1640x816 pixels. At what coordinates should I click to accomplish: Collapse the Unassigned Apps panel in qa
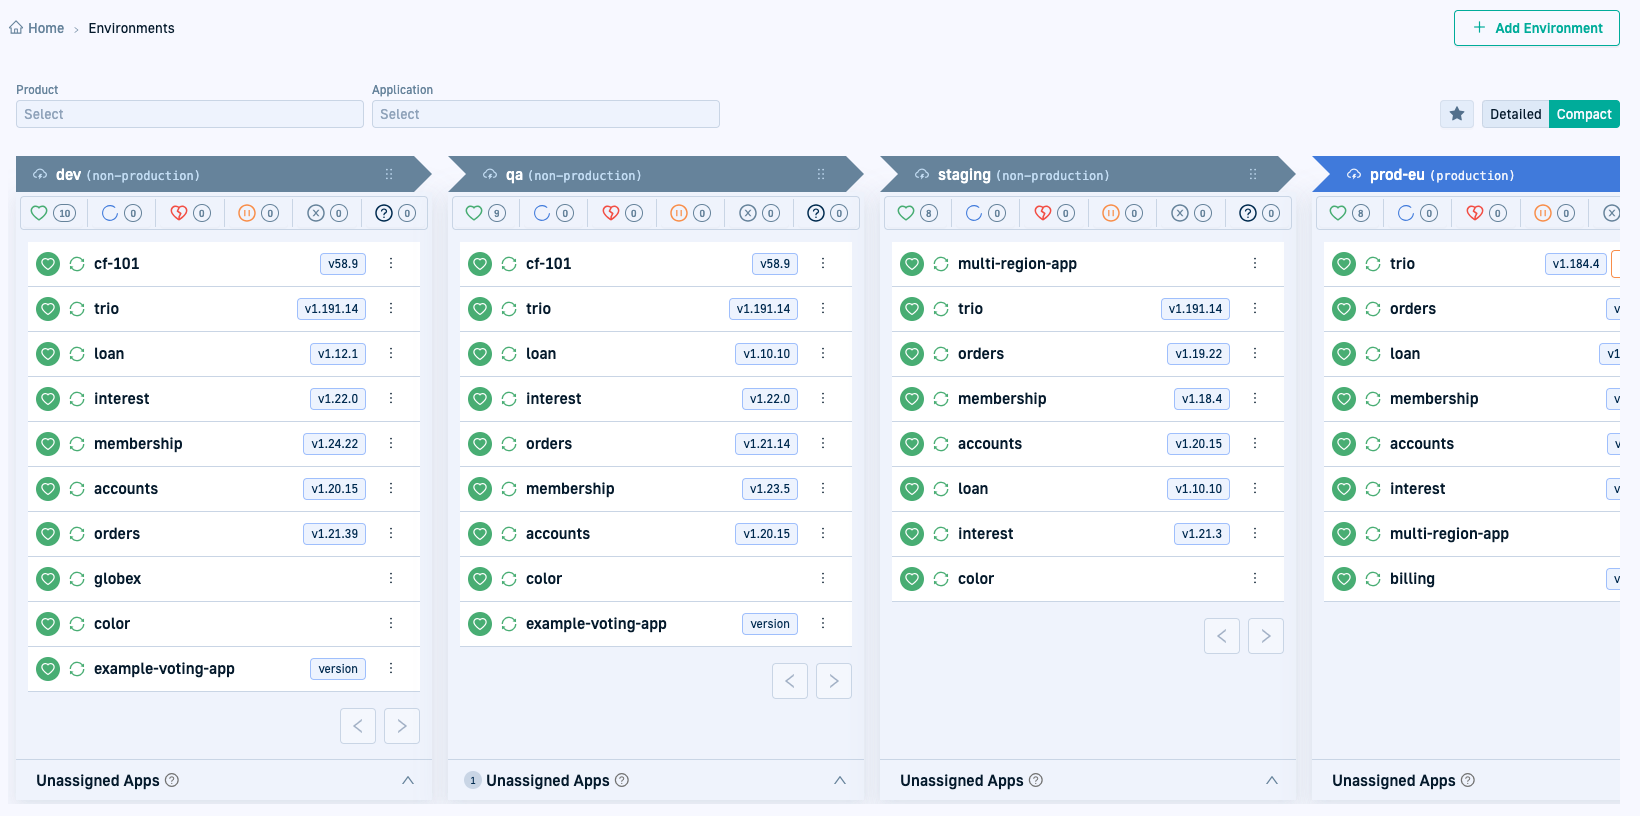tap(840, 780)
